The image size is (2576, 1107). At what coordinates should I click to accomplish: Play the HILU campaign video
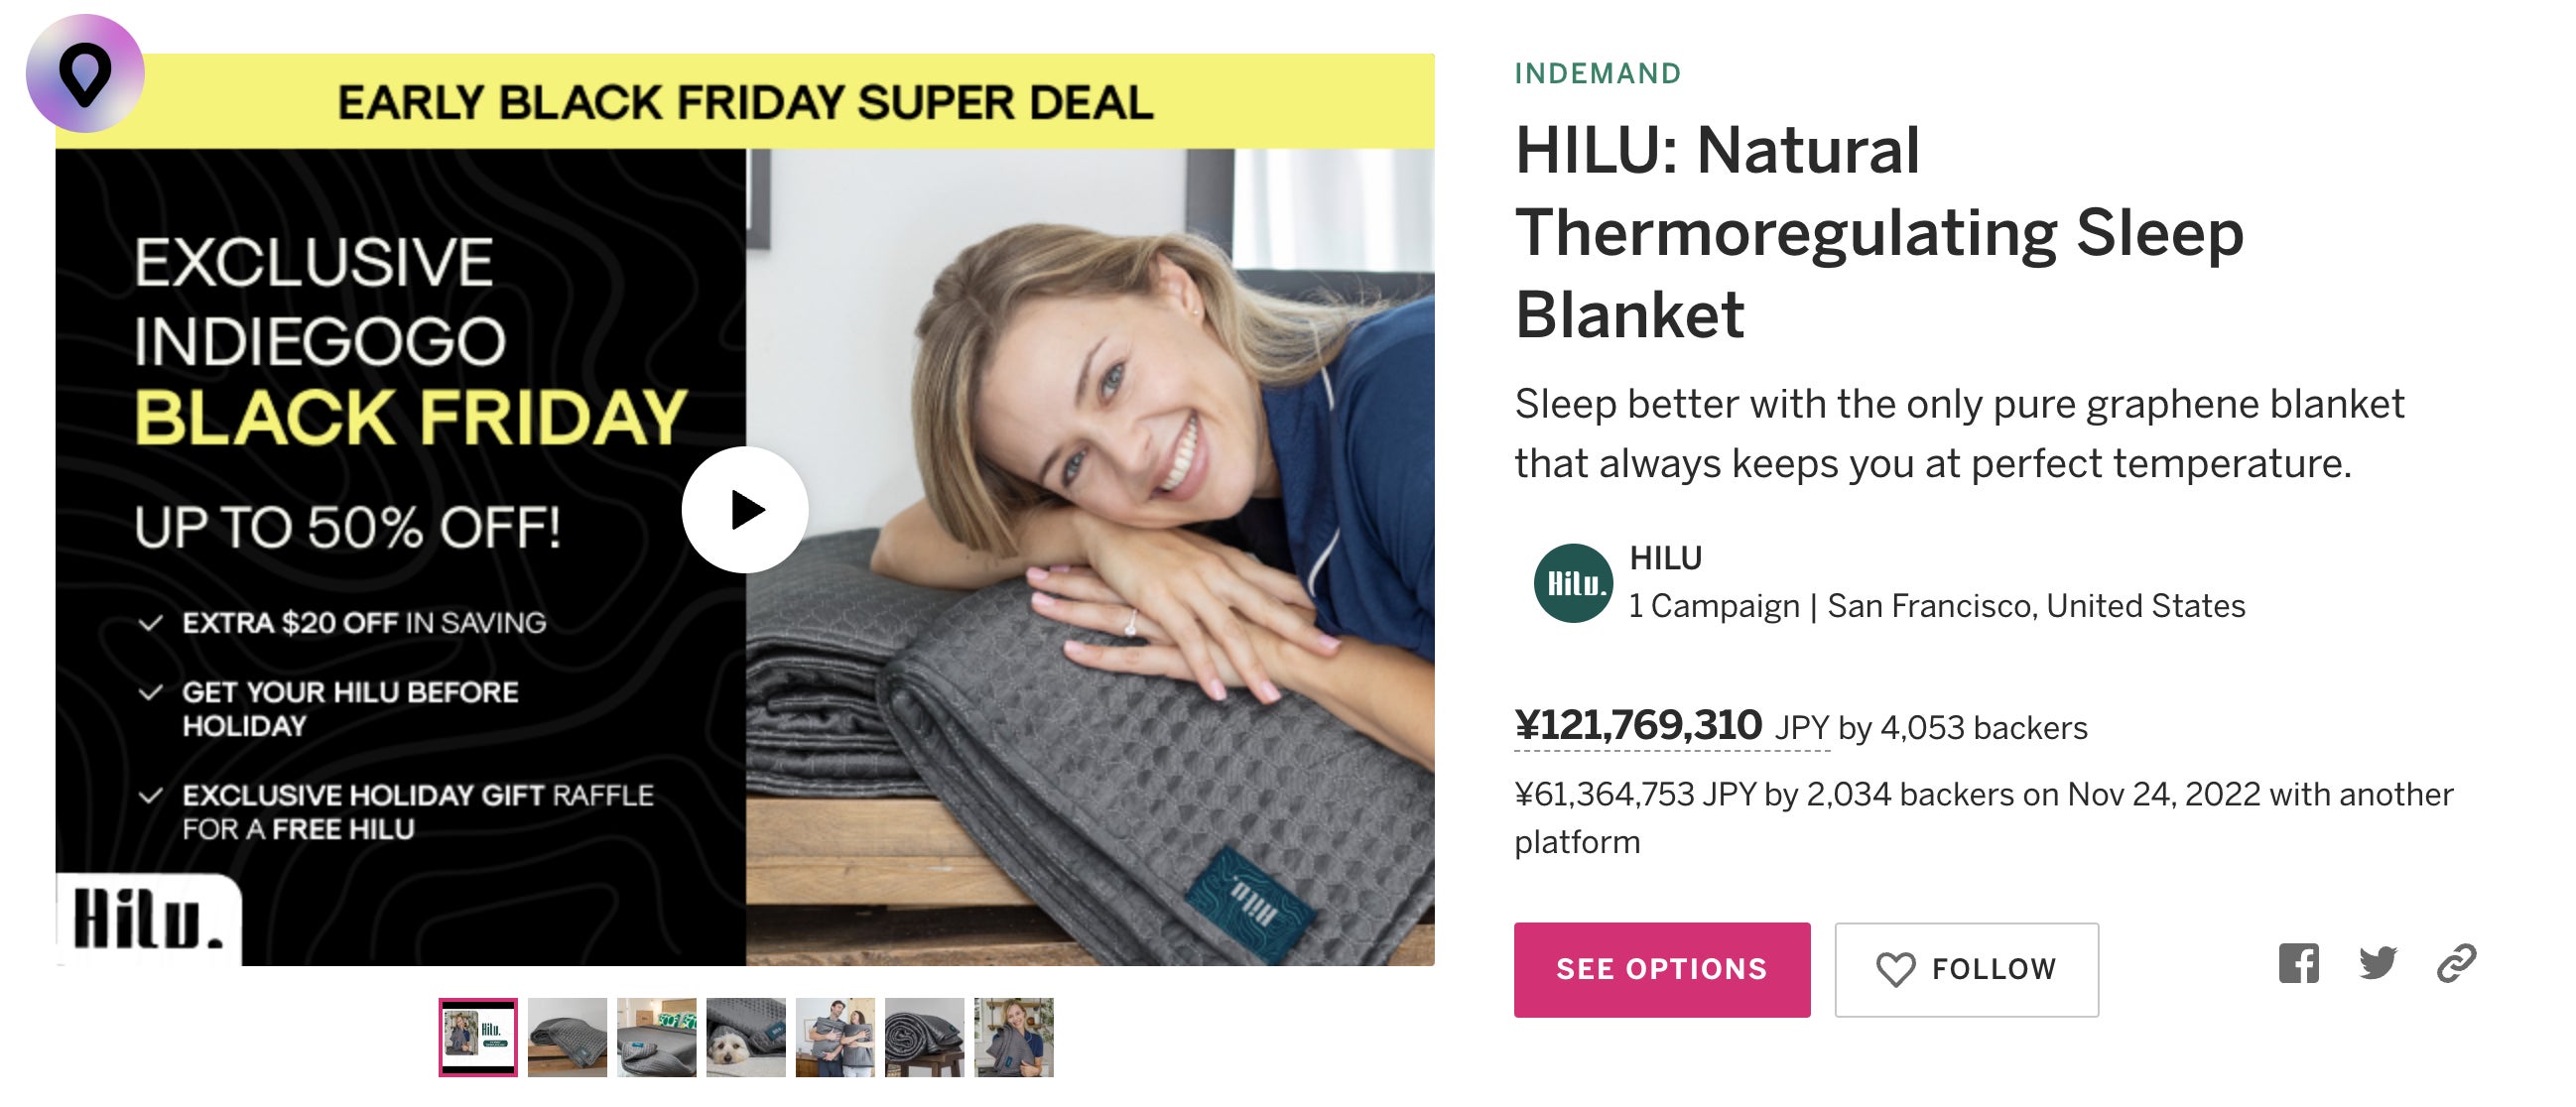(744, 510)
